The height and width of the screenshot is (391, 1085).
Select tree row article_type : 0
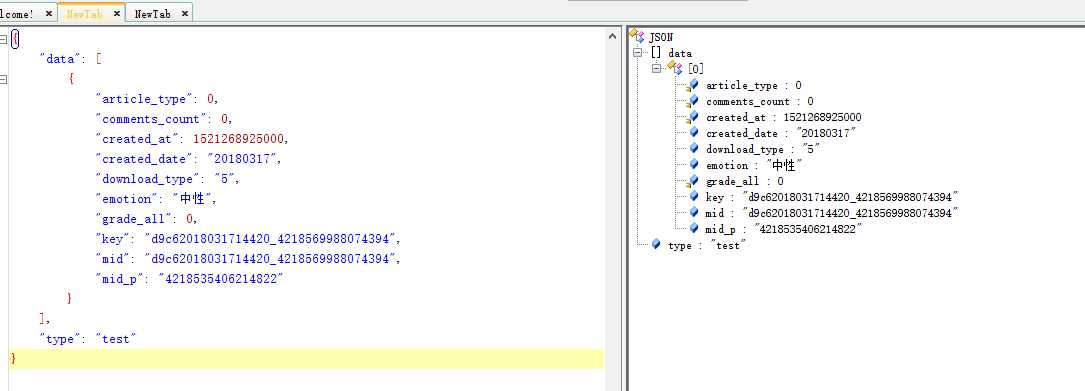click(754, 85)
